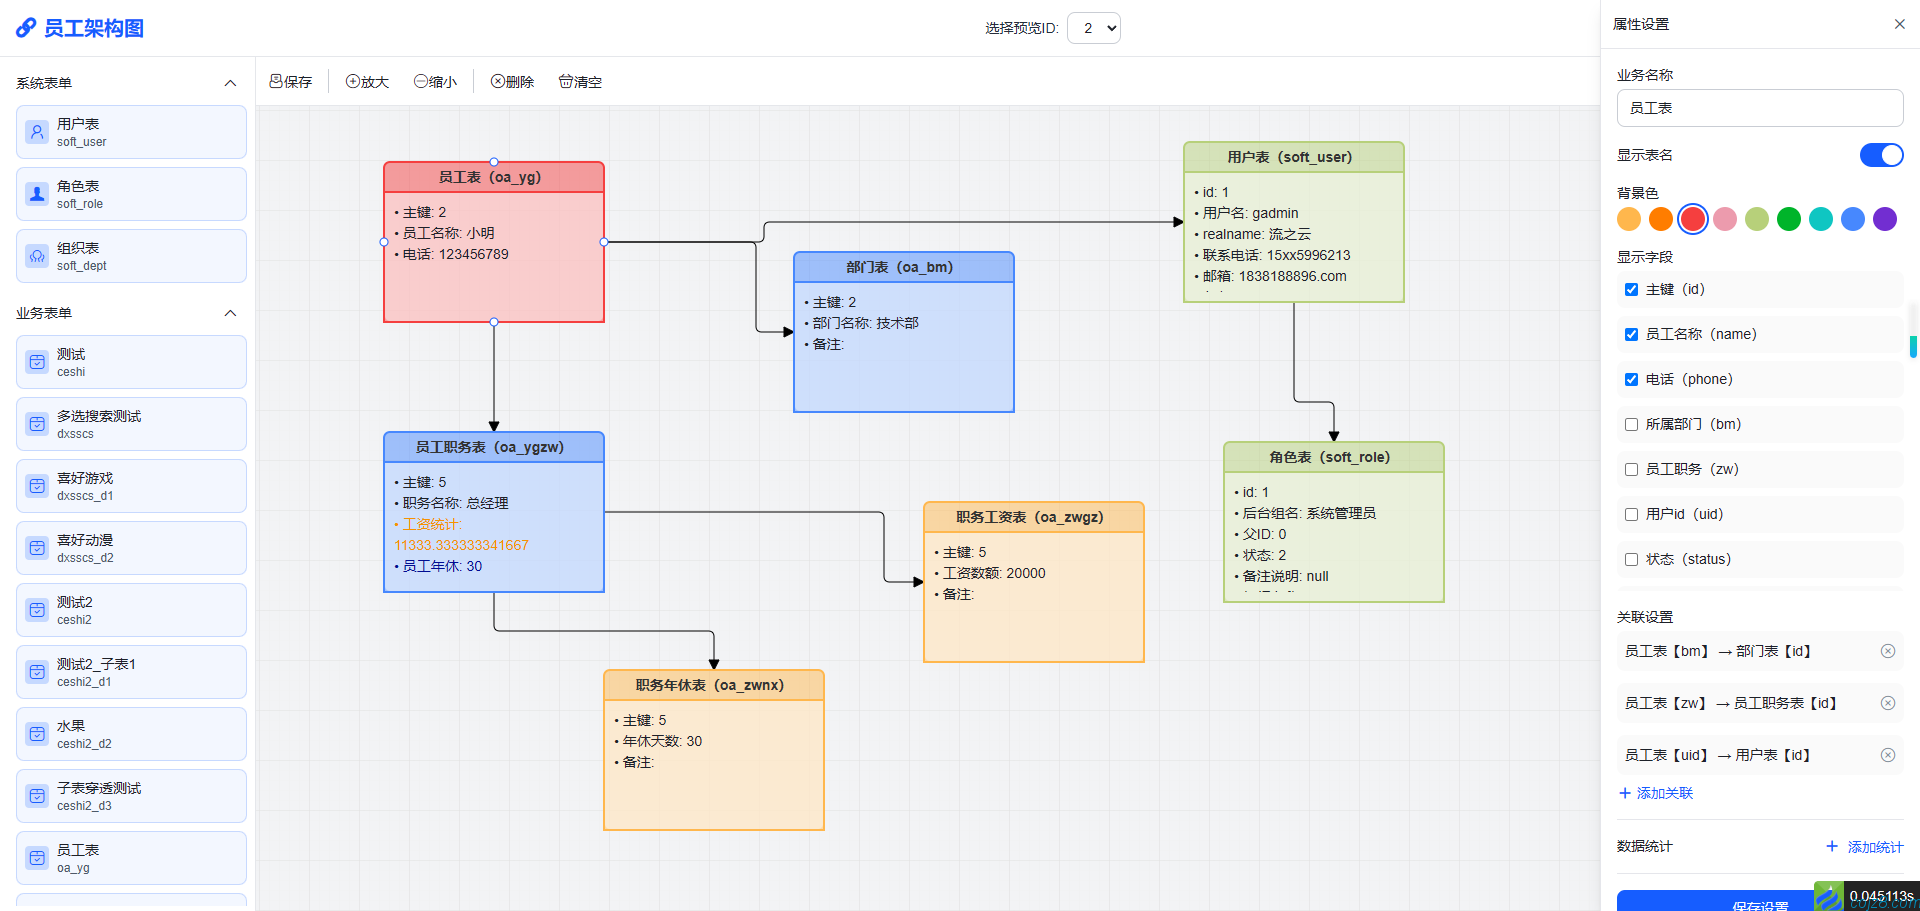Click the 员工架构图 chain-link logo icon
Image resolution: width=1920 pixels, height=911 pixels.
click(x=25, y=28)
